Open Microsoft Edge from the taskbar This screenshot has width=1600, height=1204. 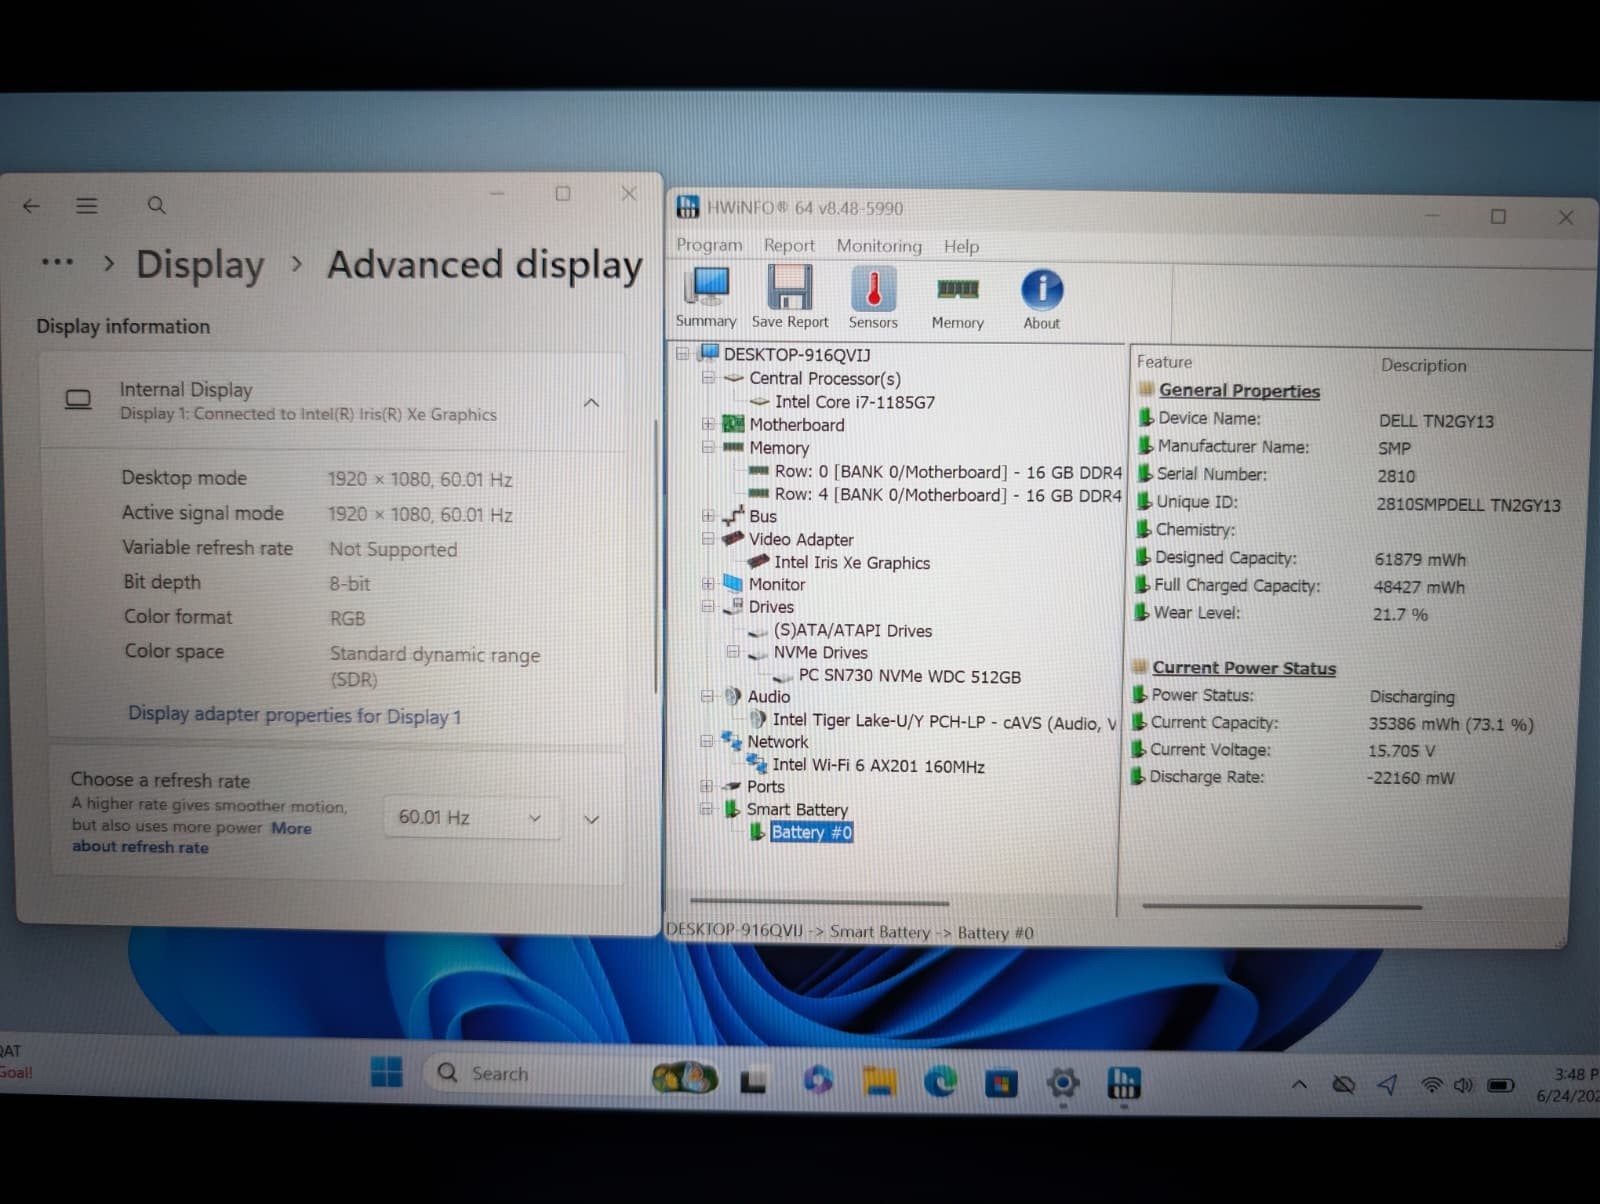click(940, 1081)
